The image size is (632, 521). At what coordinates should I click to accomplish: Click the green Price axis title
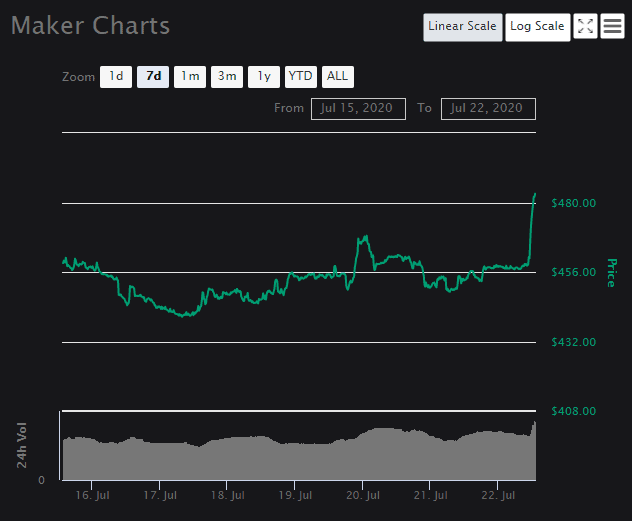[611, 272]
